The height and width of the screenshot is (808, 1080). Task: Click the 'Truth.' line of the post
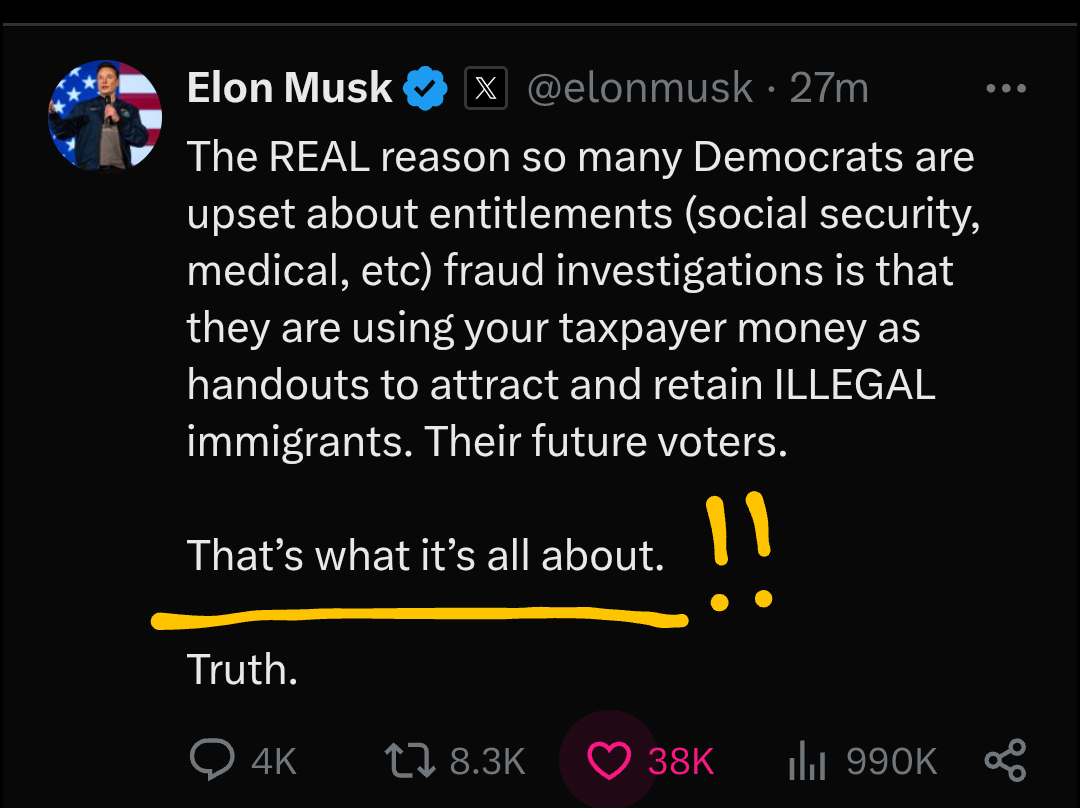(243, 670)
